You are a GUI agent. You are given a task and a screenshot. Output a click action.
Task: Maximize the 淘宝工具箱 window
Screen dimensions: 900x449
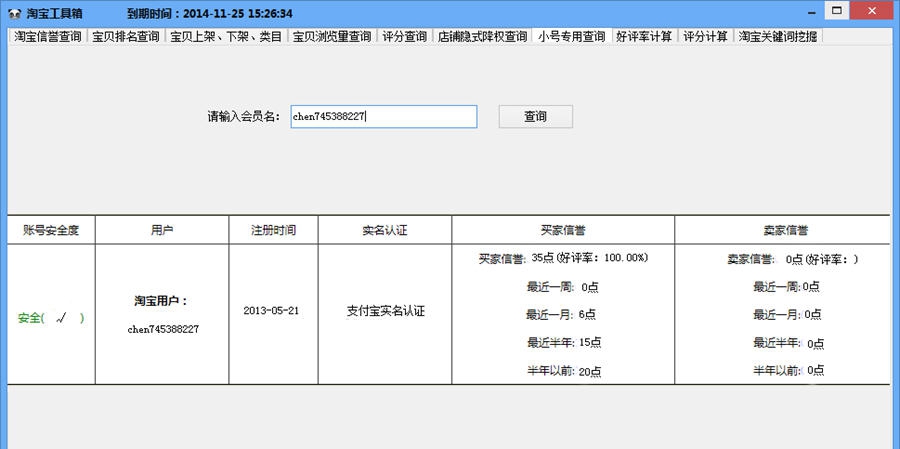(x=837, y=10)
